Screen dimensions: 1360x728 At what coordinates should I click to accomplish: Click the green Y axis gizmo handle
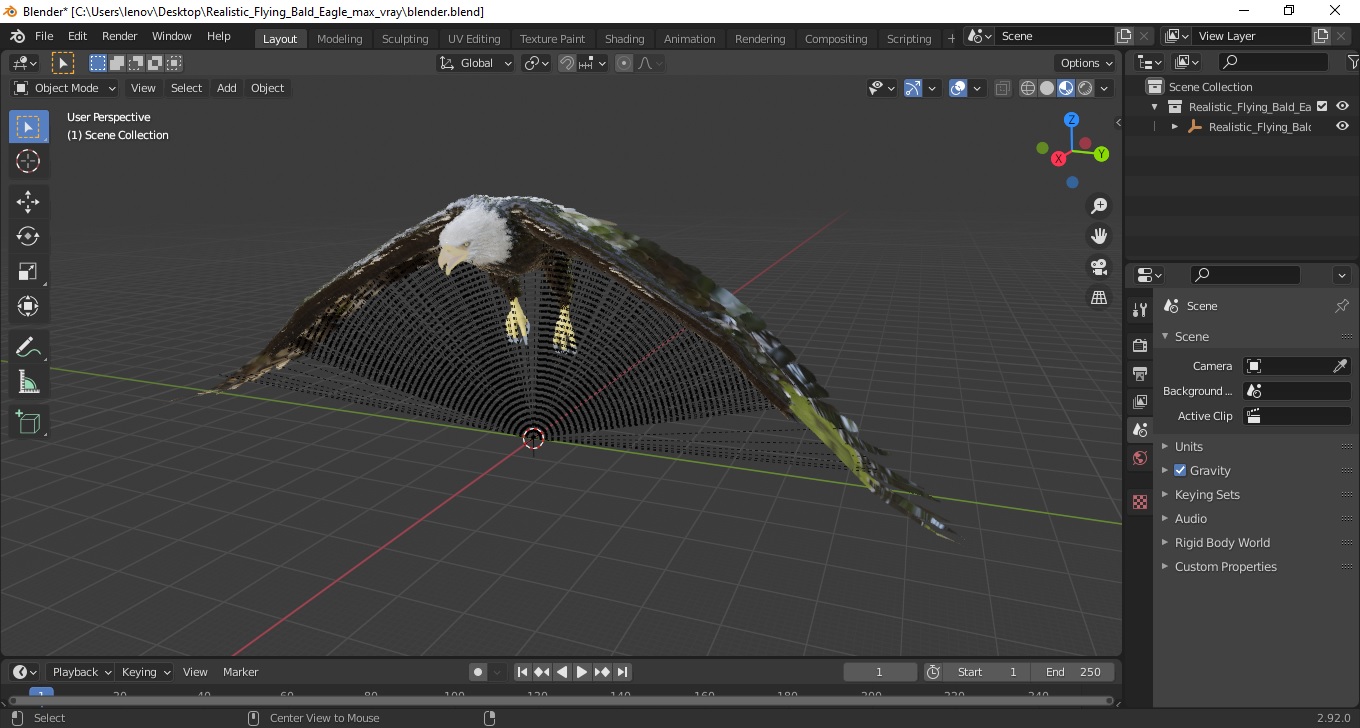[x=1101, y=154]
